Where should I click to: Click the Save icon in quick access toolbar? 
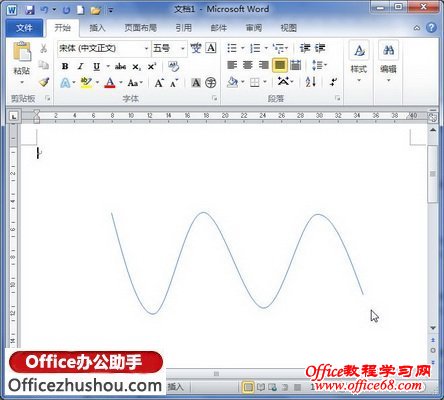pos(29,10)
